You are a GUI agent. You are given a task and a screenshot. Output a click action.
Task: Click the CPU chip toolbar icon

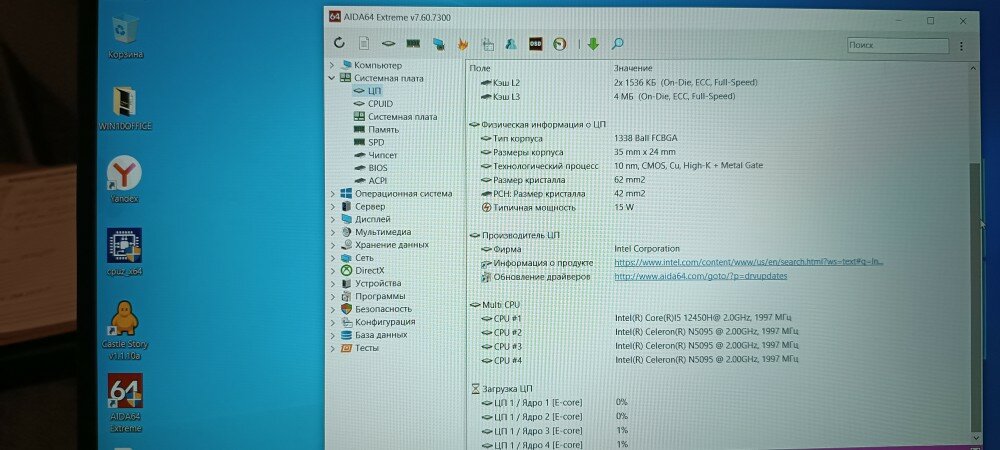coord(388,44)
